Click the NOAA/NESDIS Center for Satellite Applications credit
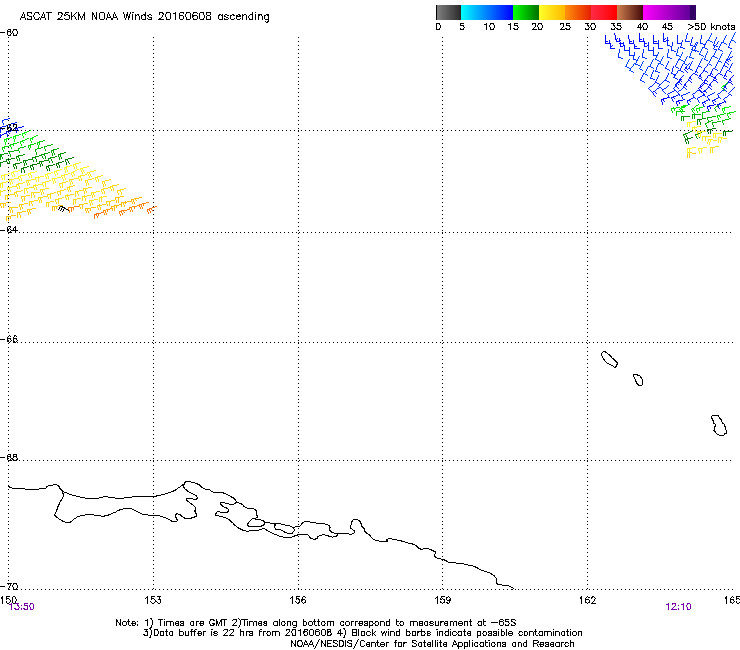Viewport: 740px width, 650px height. pyautogui.click(x=432, y=644)
